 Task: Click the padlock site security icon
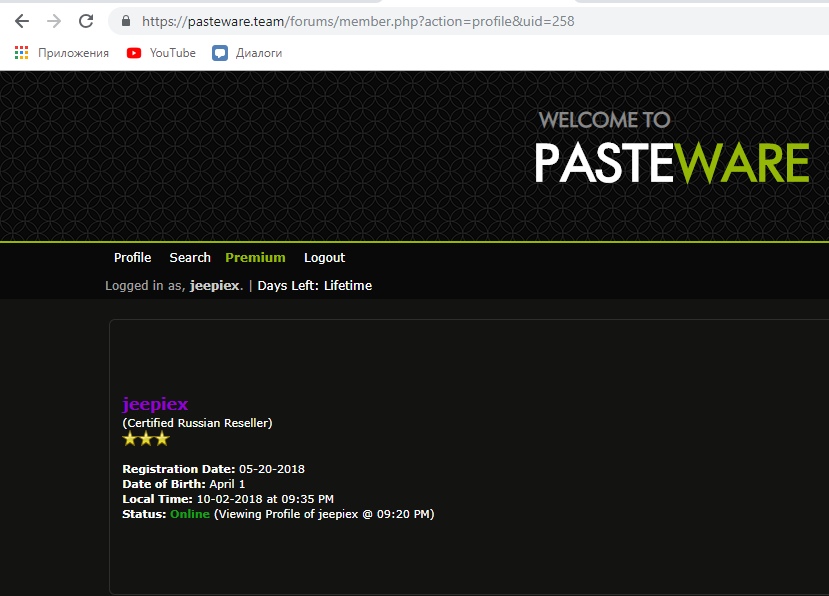click(x=126, y=21)
